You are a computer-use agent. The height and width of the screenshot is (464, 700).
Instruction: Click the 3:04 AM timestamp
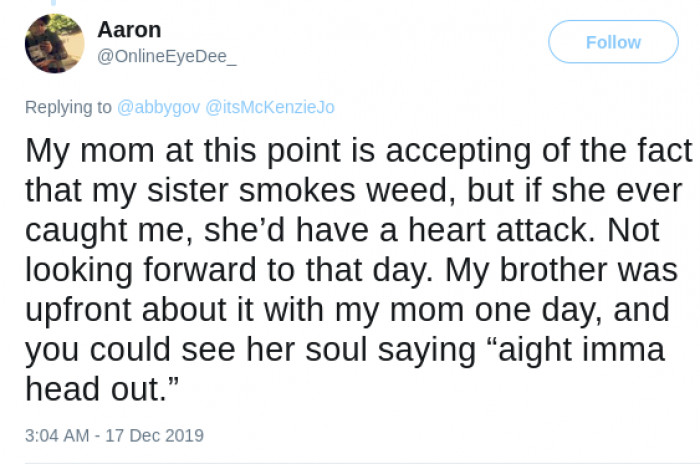point(60,436)
